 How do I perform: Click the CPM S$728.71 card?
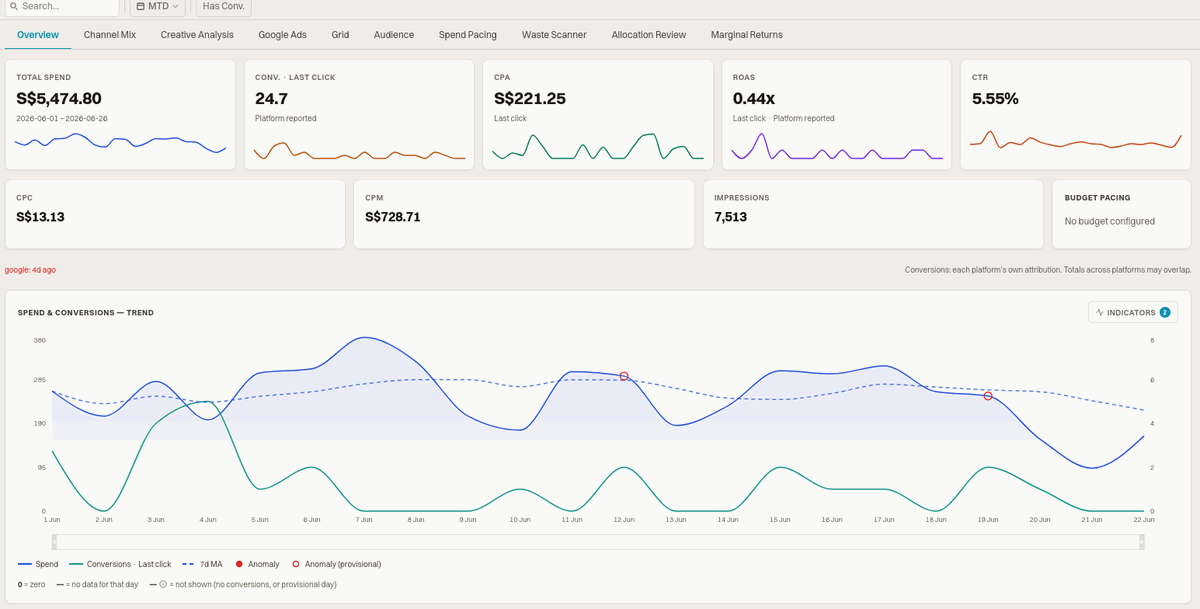click(x=523, y=214)
